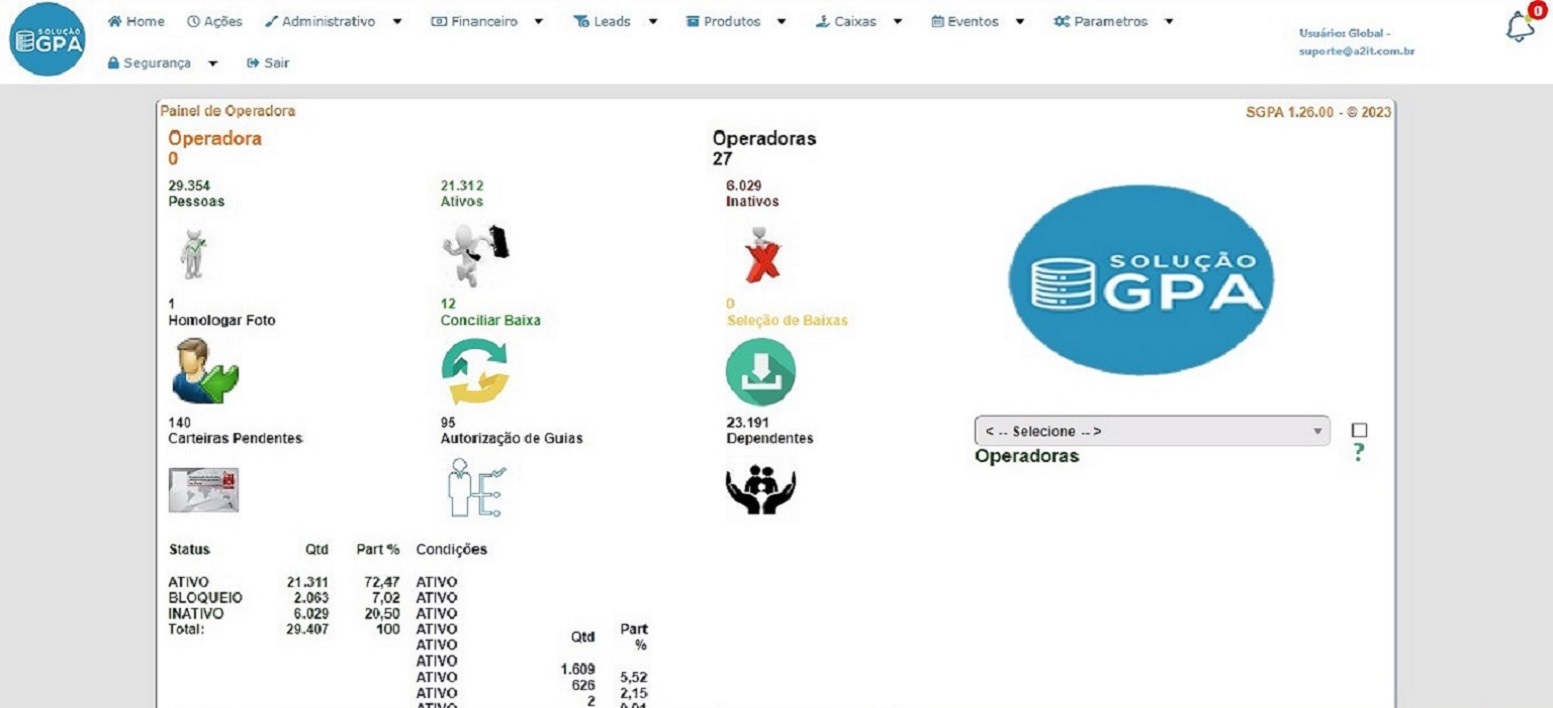Click Sair to log out

(x=268, y=63)
